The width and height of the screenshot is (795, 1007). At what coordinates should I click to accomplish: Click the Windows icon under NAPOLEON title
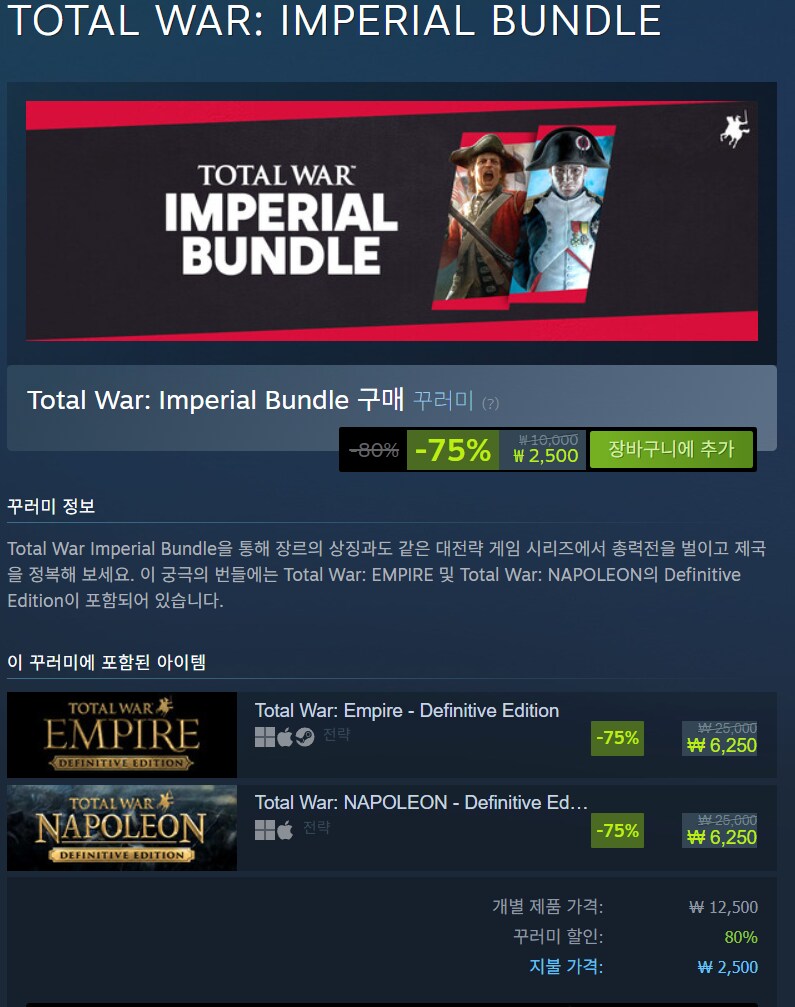pos(265,830)
